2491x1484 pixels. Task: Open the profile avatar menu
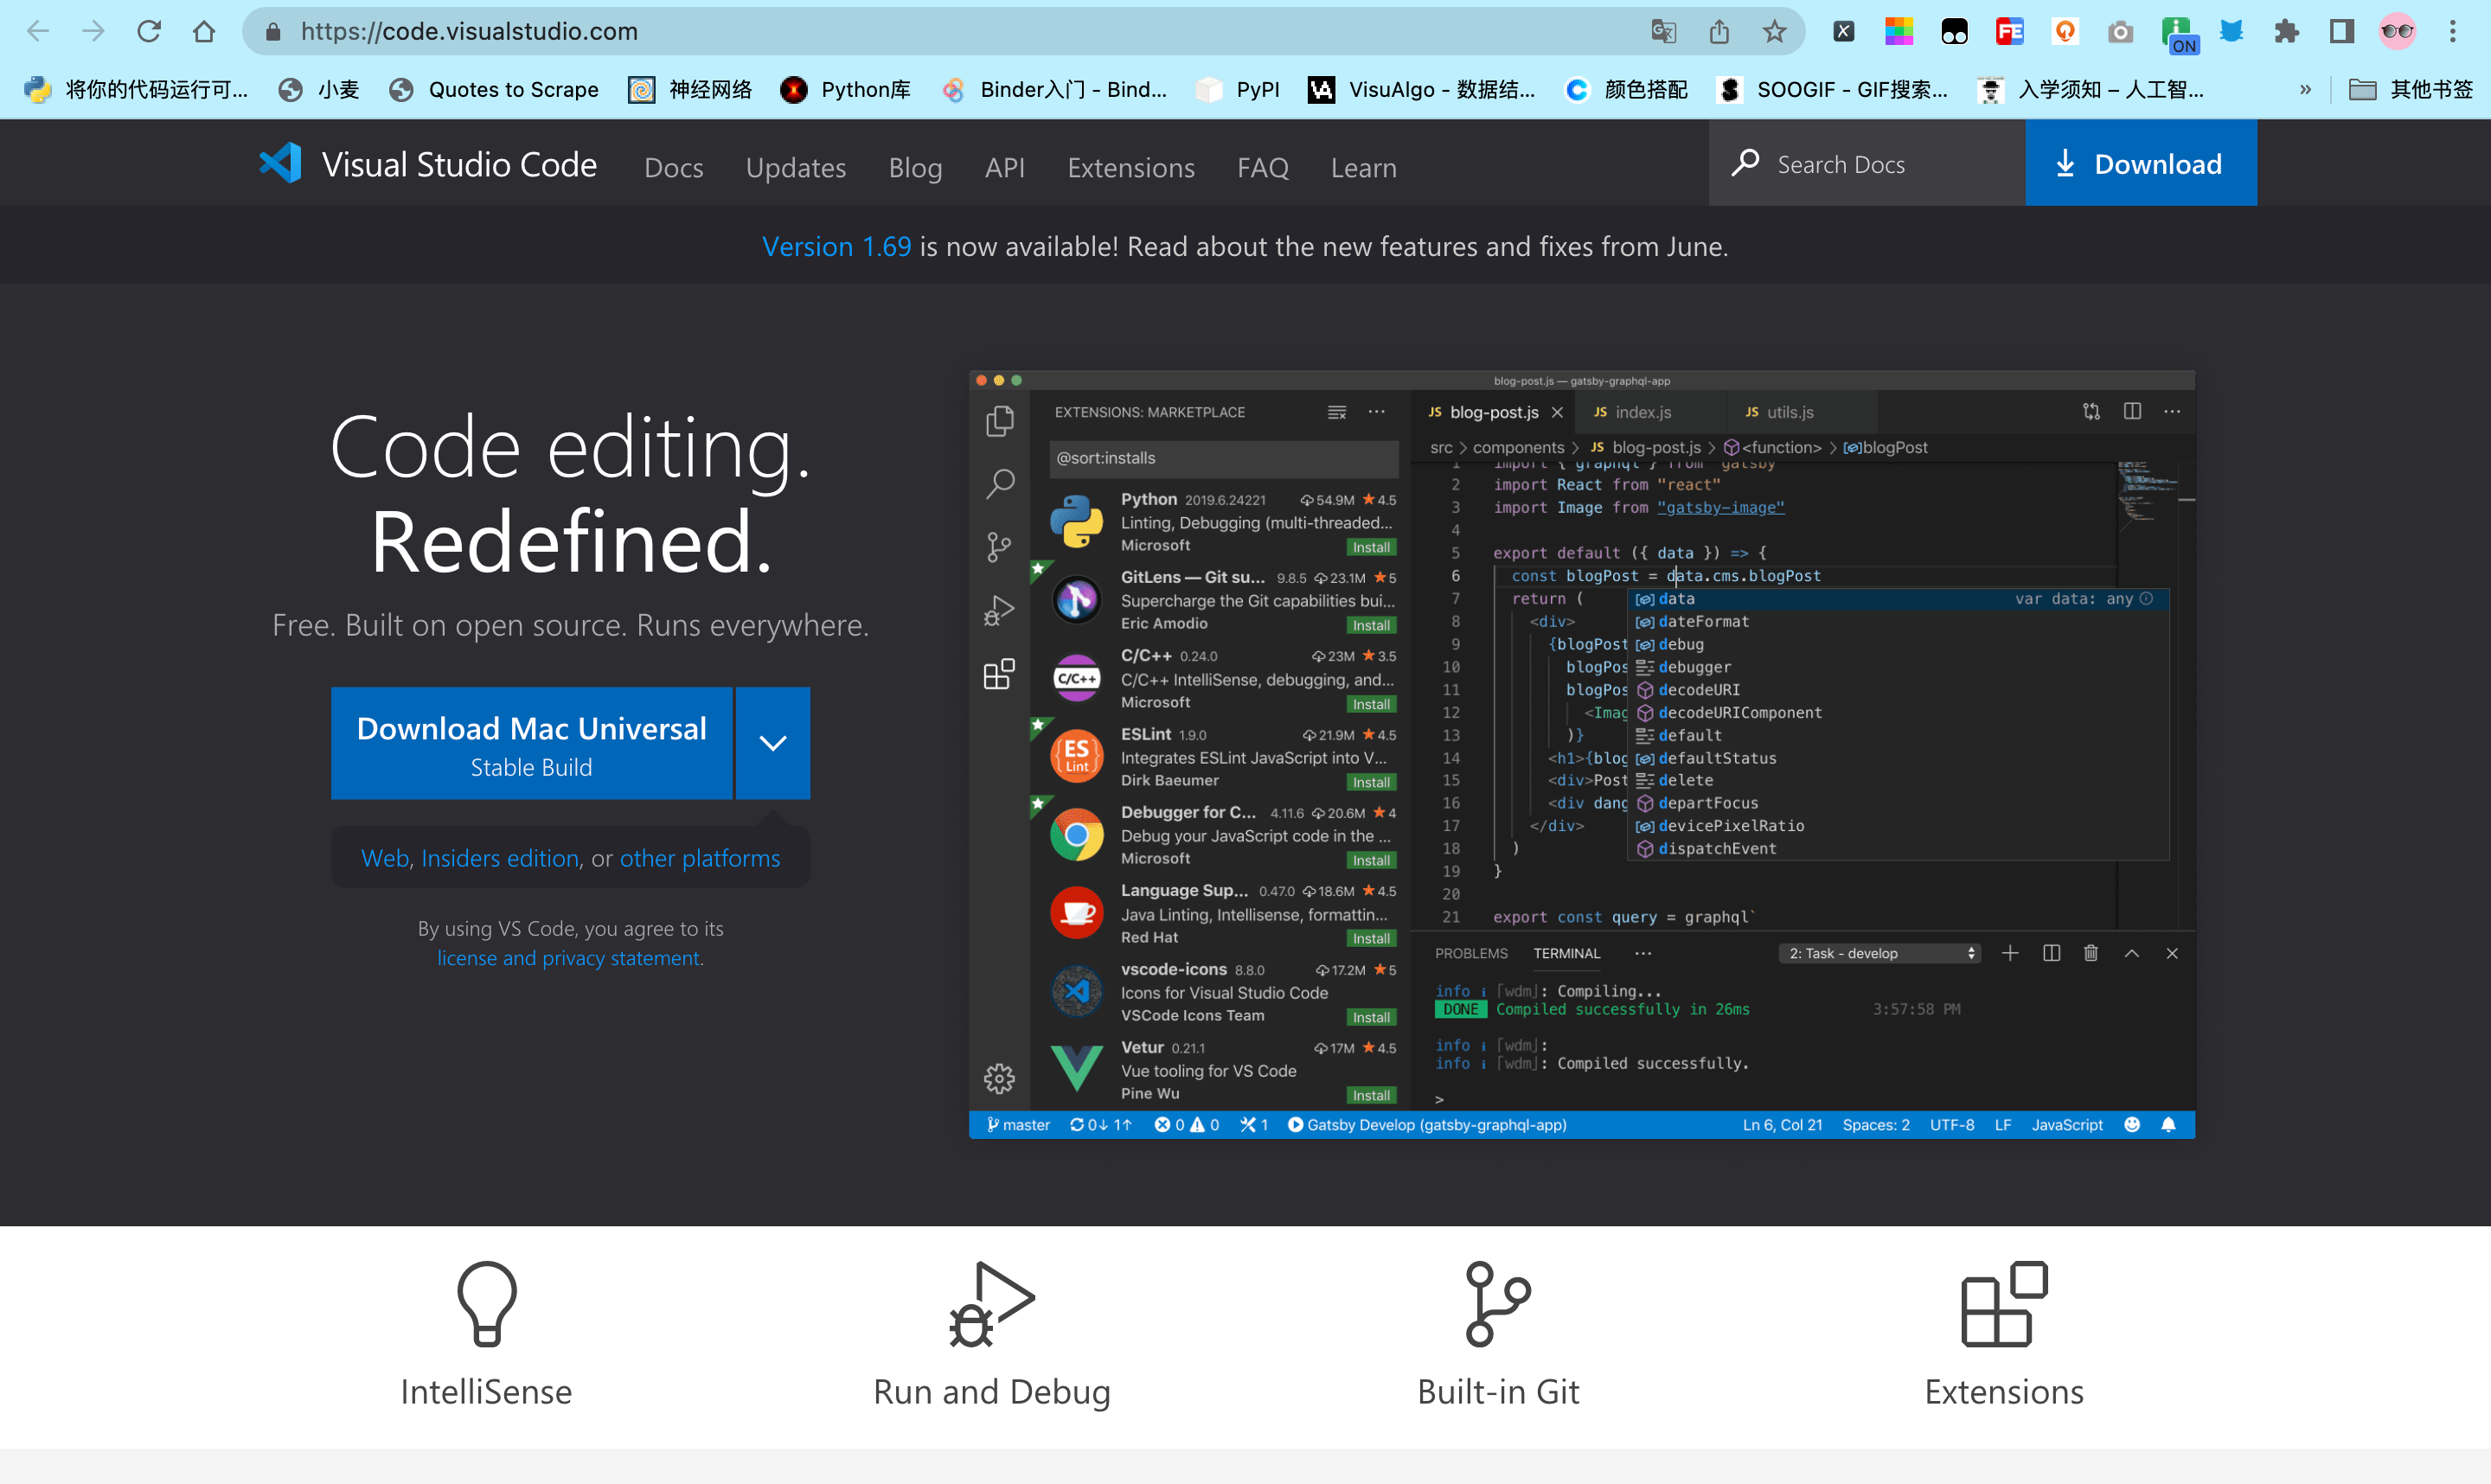2397,32
